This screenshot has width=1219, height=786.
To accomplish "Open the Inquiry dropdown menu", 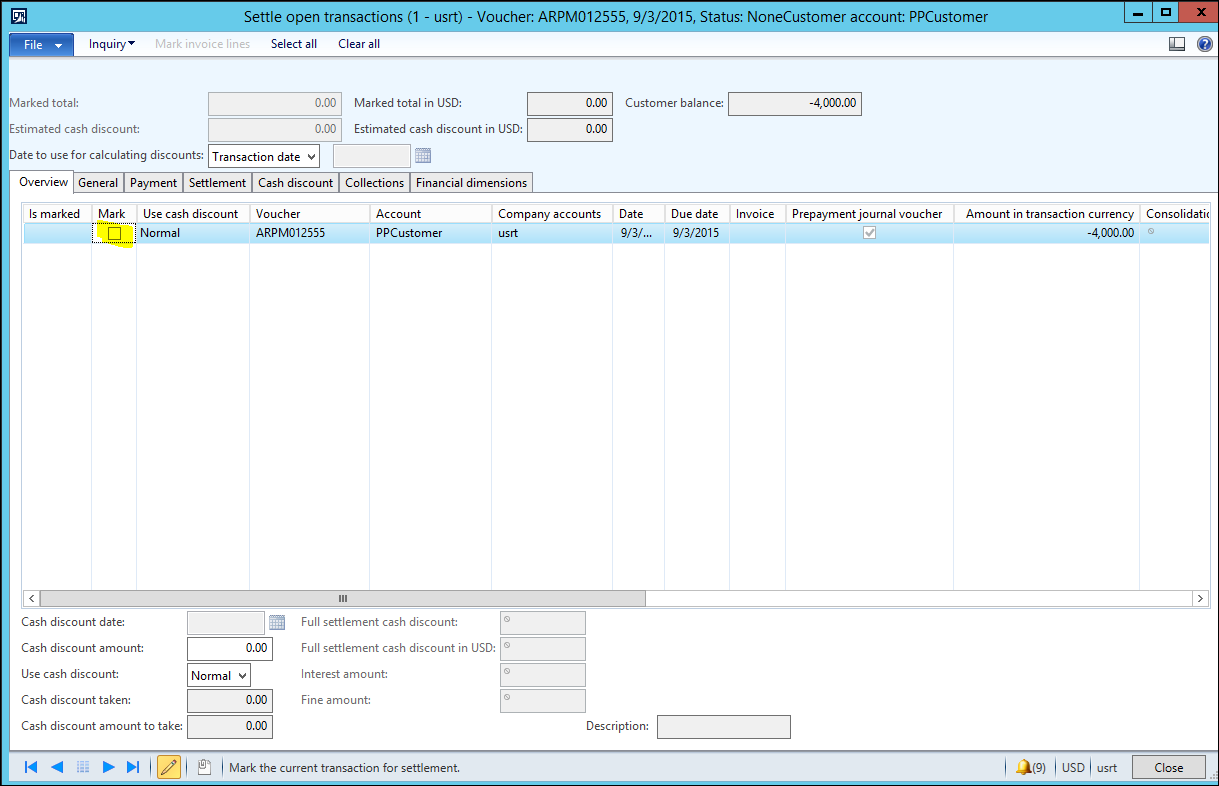I will click(111, 44).
